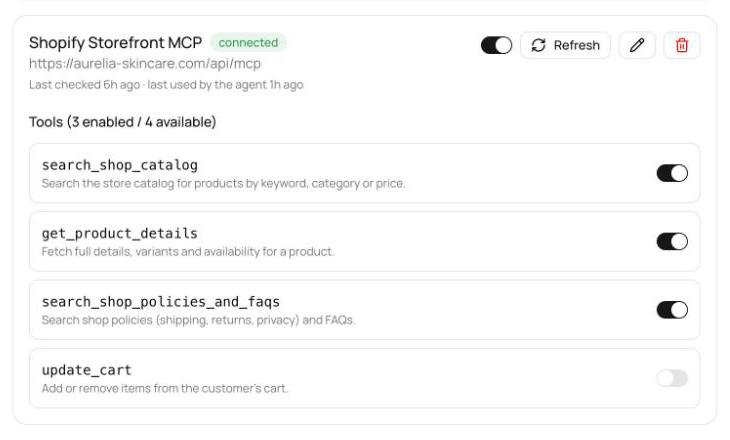Turn off search_shop_policies_and_faqs toggle
Viewport: 730px width, 440px height.
click(x=672, y=310)
